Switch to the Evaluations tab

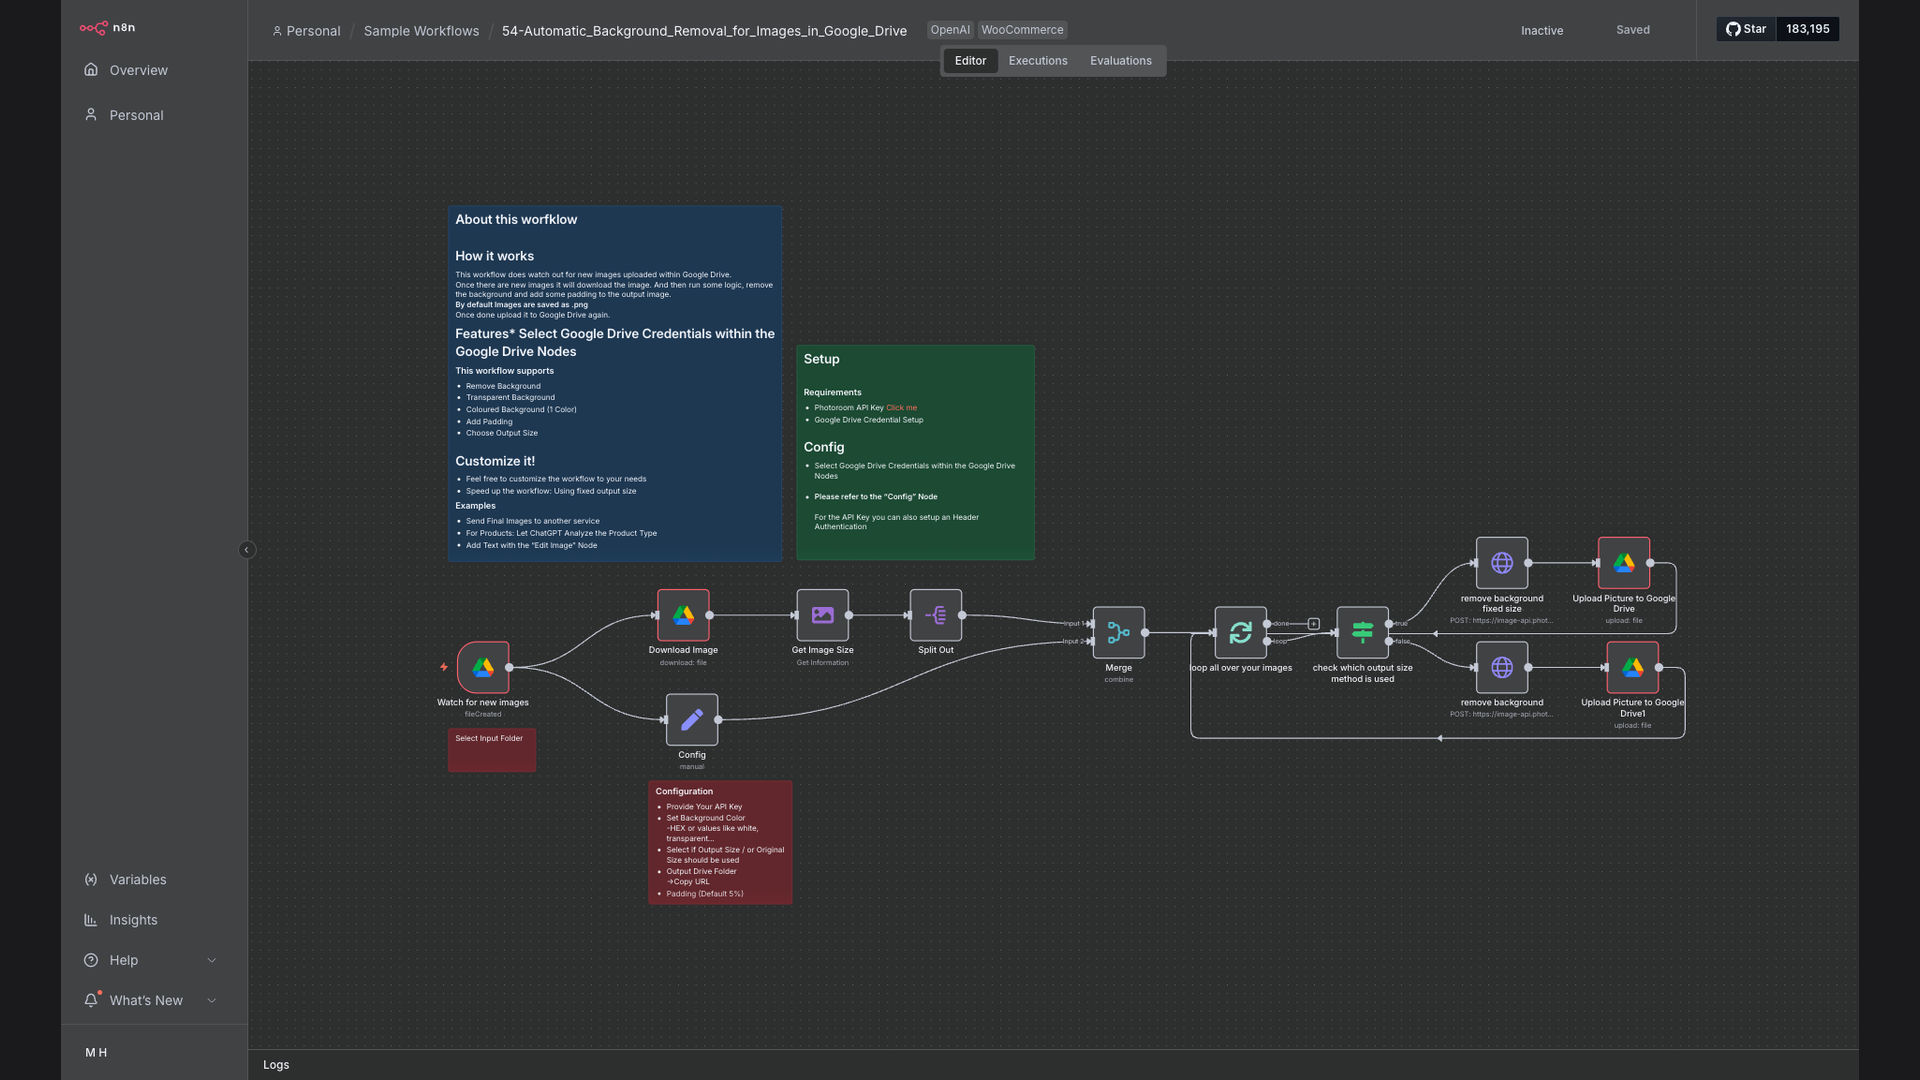[x=1121, y=61]
